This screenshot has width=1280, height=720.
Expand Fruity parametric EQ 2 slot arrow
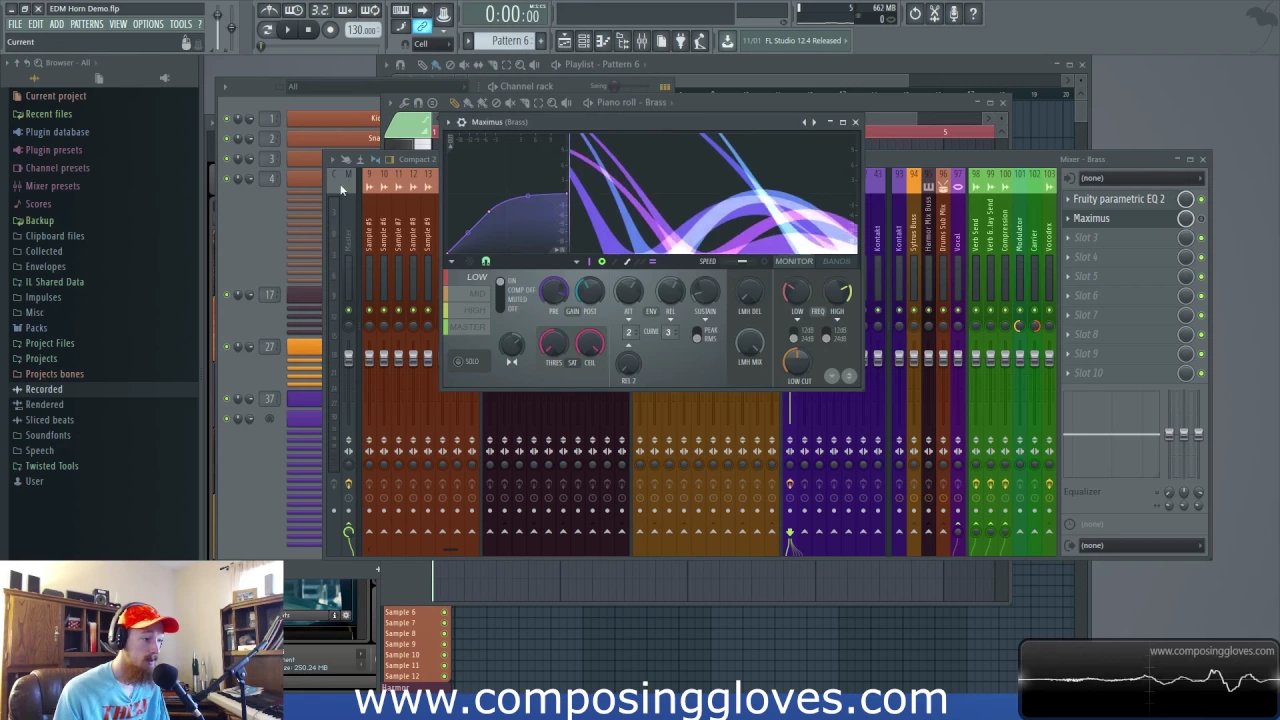pos(1068,199)
